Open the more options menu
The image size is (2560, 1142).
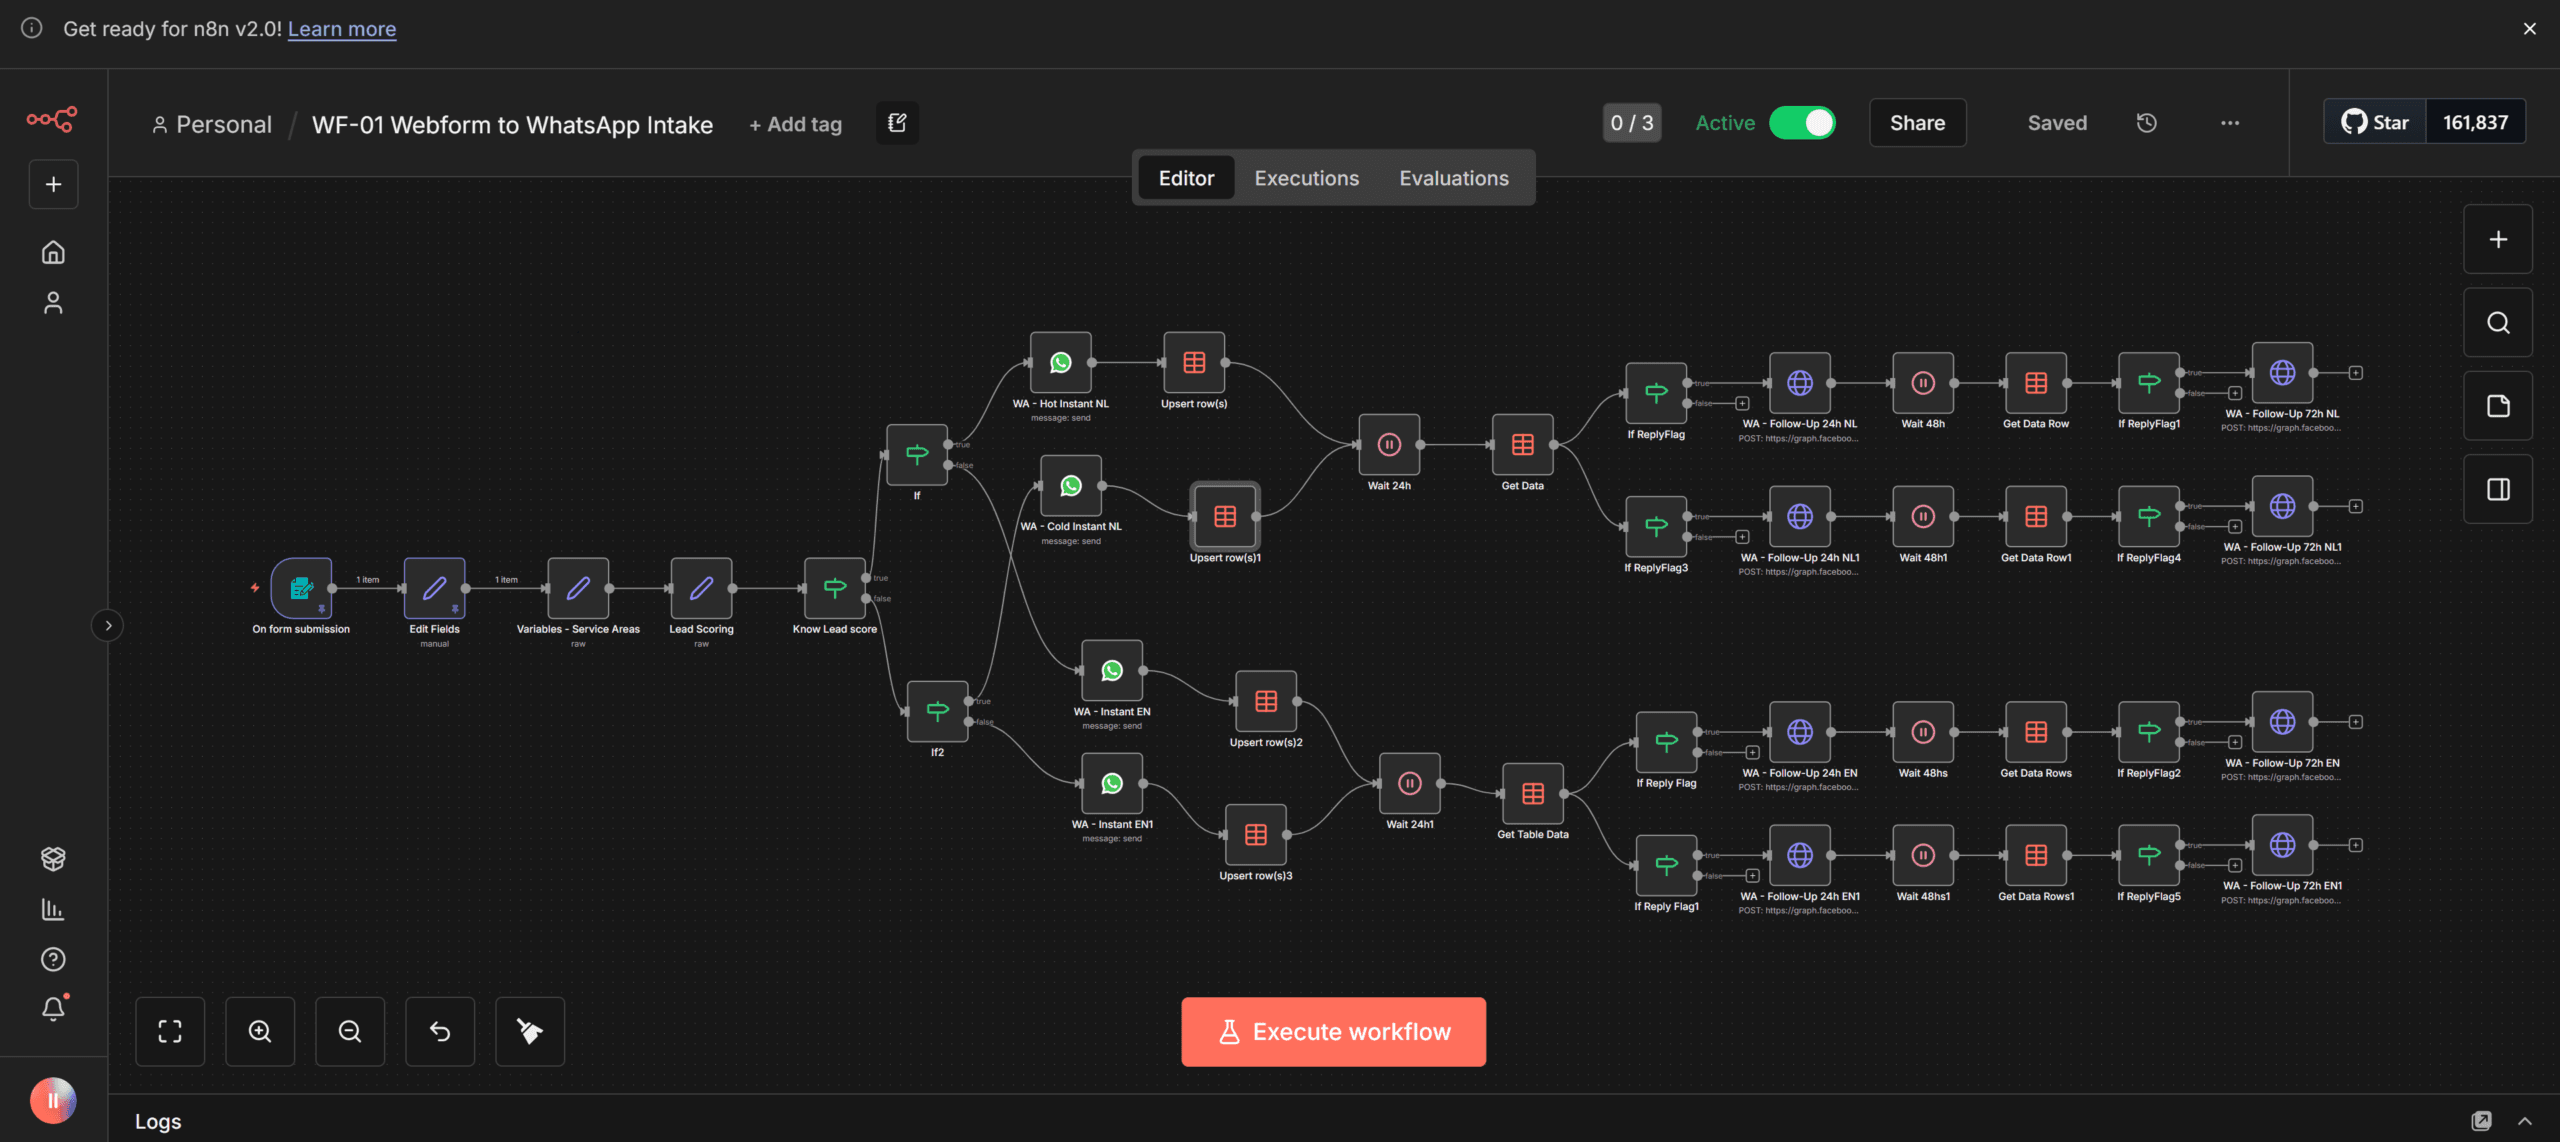tap(2229, 122)
